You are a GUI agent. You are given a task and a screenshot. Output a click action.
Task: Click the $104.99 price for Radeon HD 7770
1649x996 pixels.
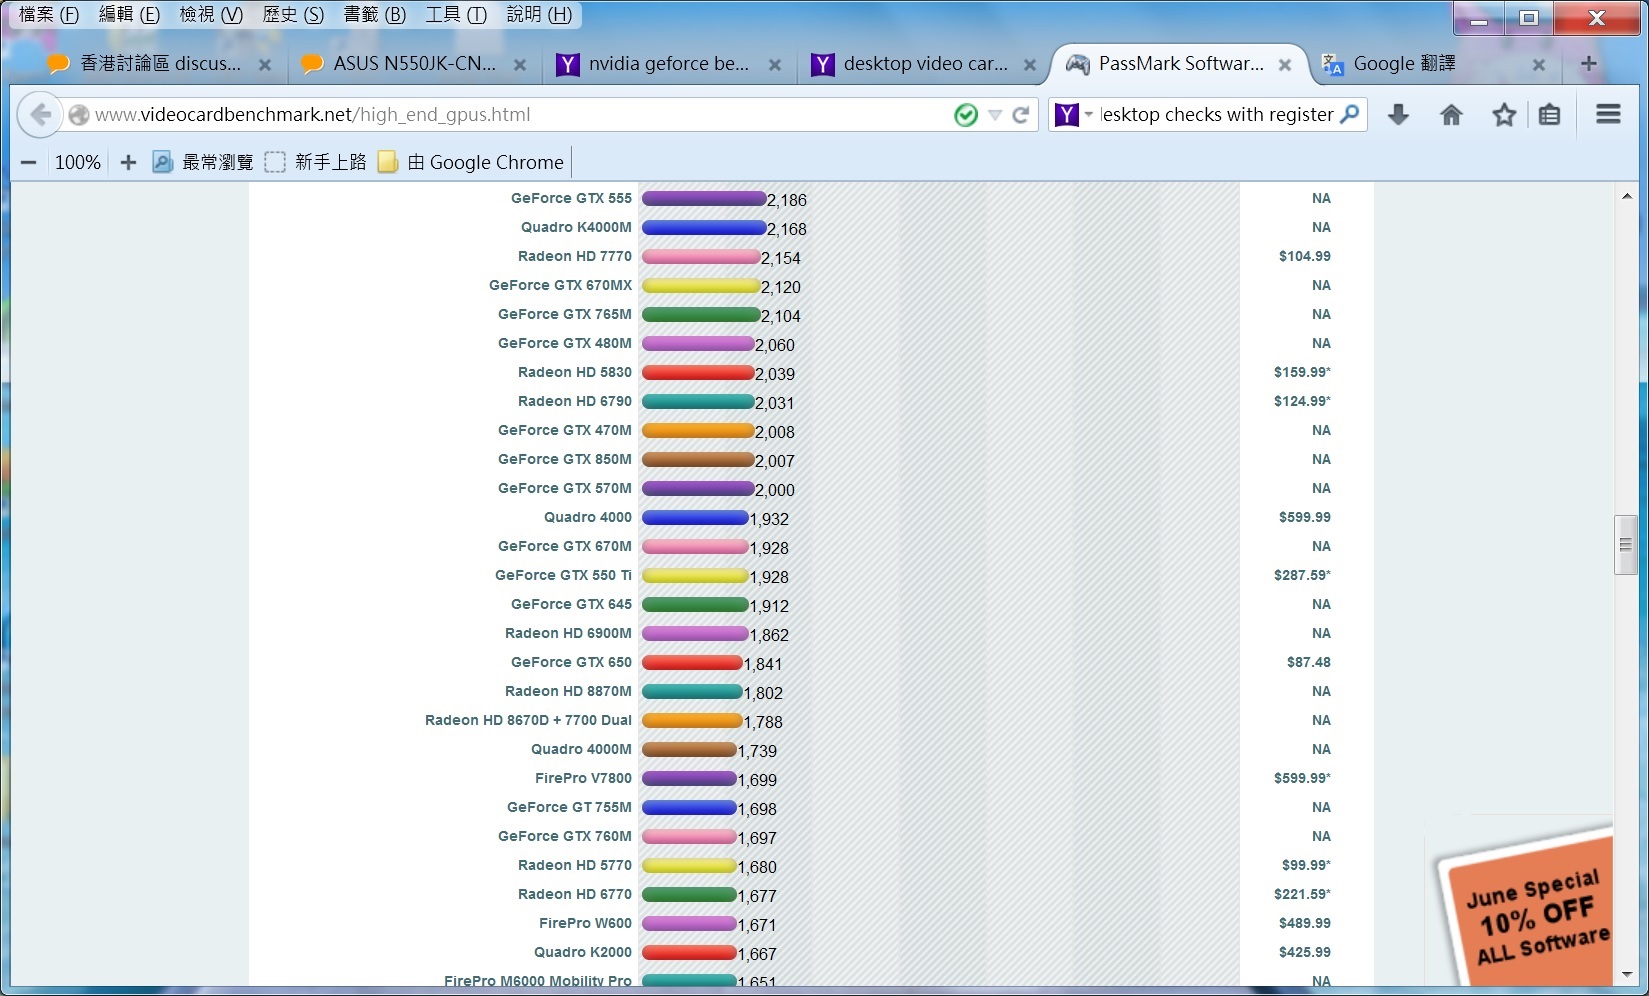(x=1304, y=256)
